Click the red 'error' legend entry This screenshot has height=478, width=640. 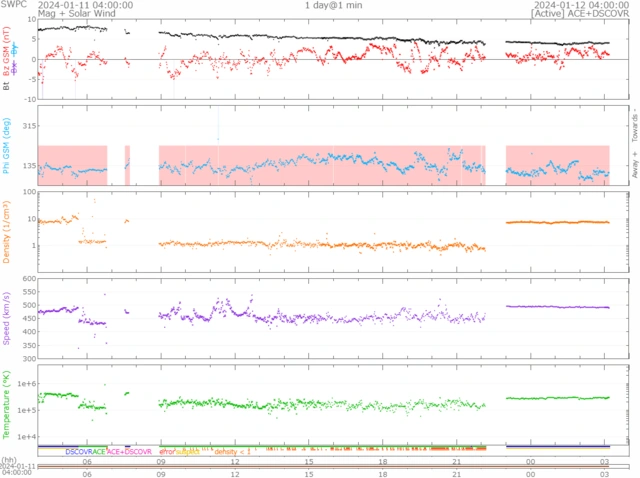click(168, 452)
